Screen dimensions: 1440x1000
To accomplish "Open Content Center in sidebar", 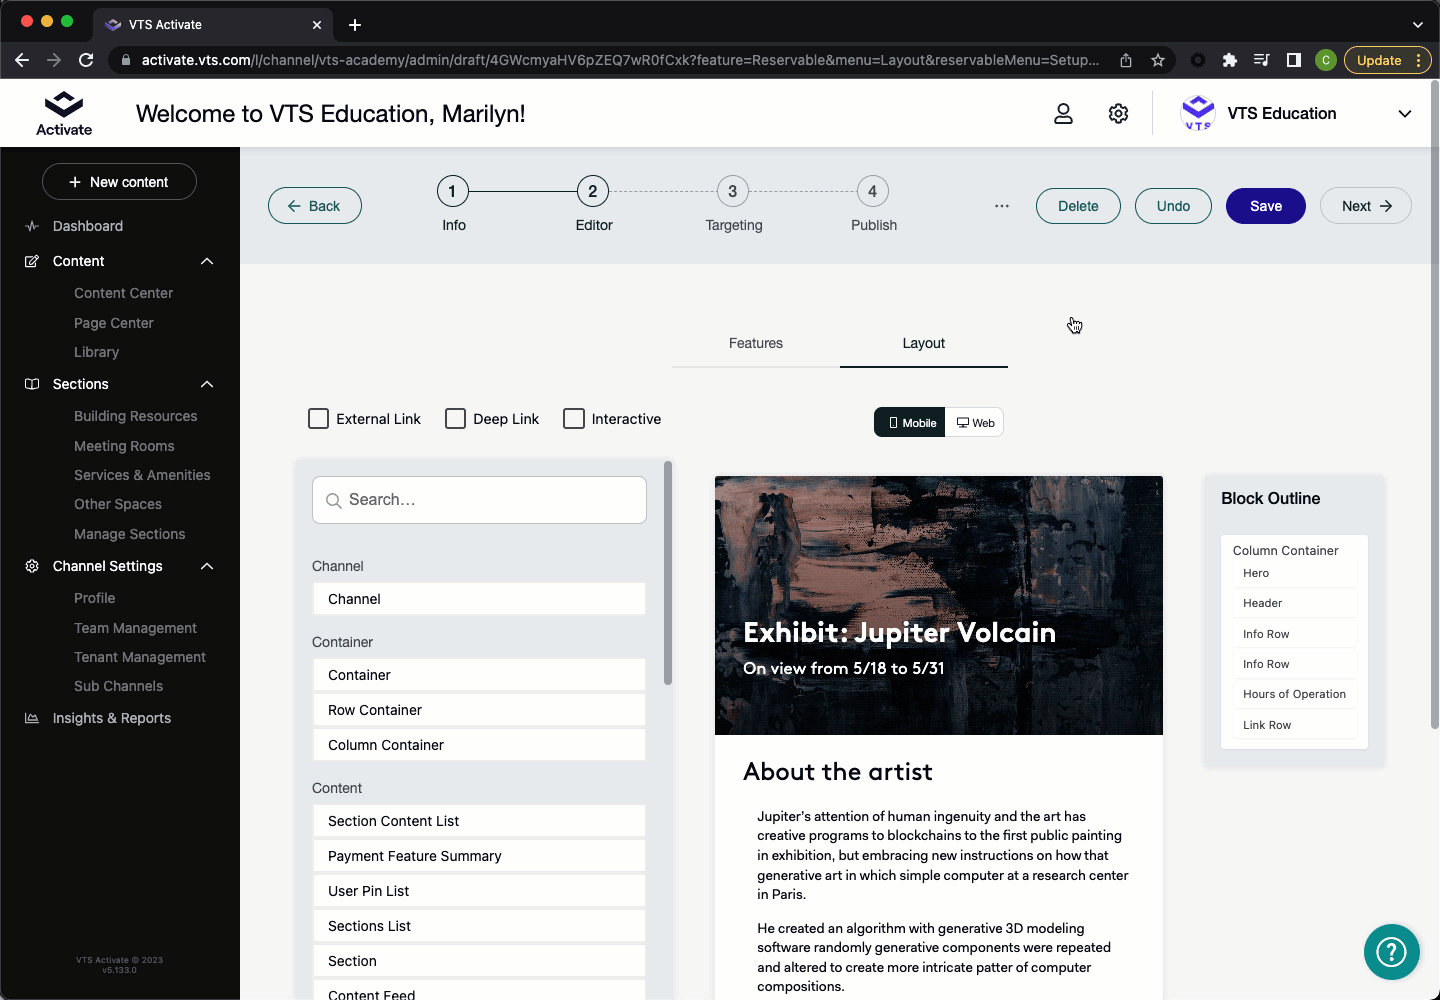I will click(x=123, y=293).
